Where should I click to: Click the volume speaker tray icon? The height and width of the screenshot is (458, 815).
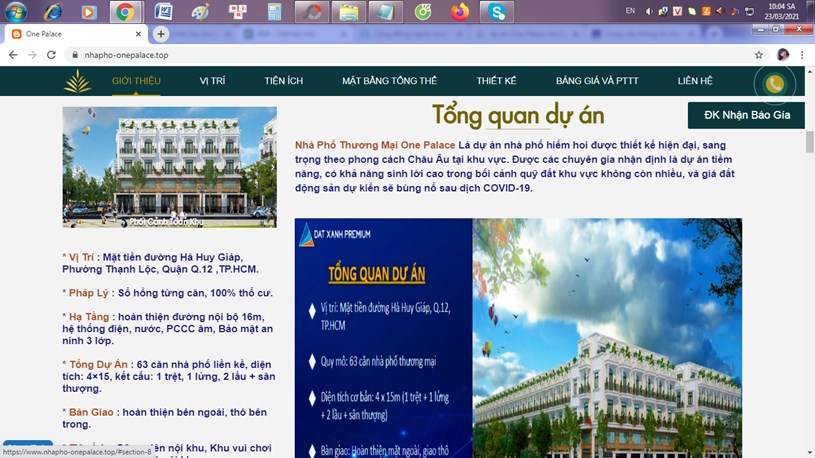(649, 11)
